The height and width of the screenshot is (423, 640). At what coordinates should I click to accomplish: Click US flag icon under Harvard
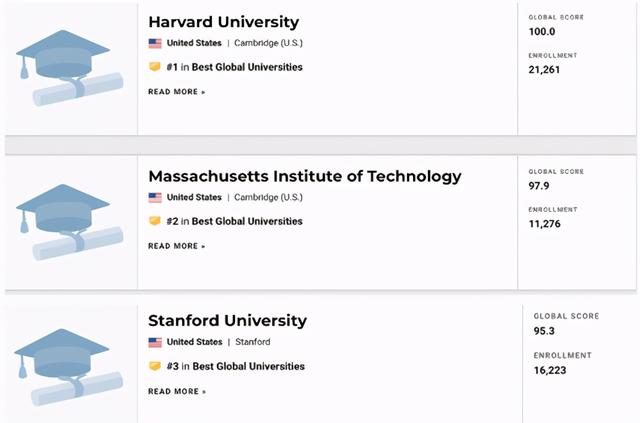tap(155, 43)
